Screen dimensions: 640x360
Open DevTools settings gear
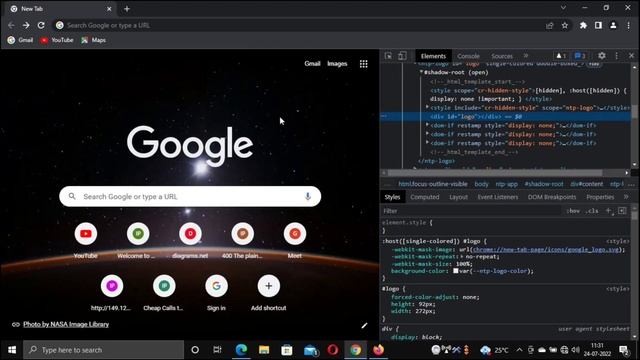[602, 56]
